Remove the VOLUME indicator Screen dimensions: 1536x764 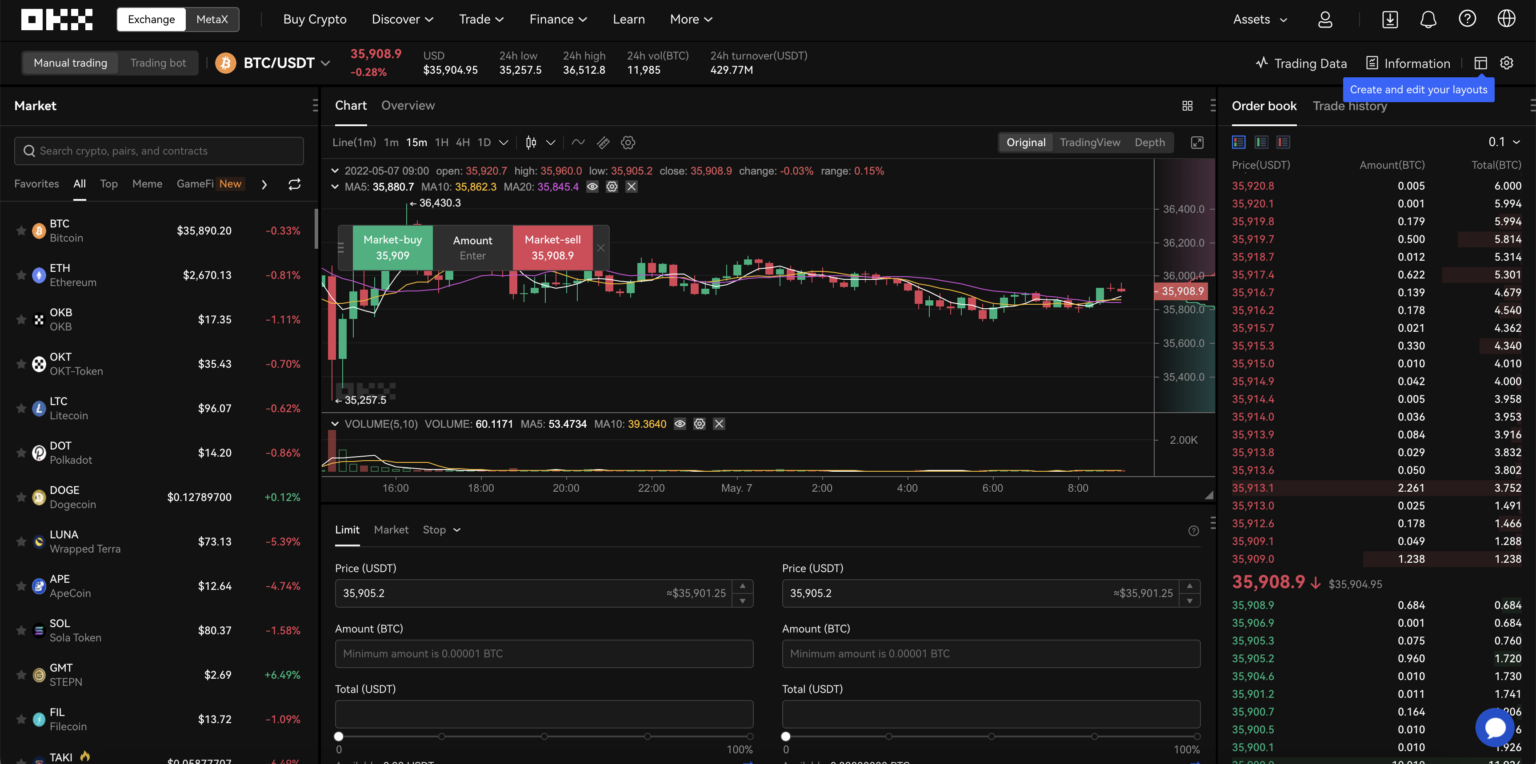tap(718, 424)
